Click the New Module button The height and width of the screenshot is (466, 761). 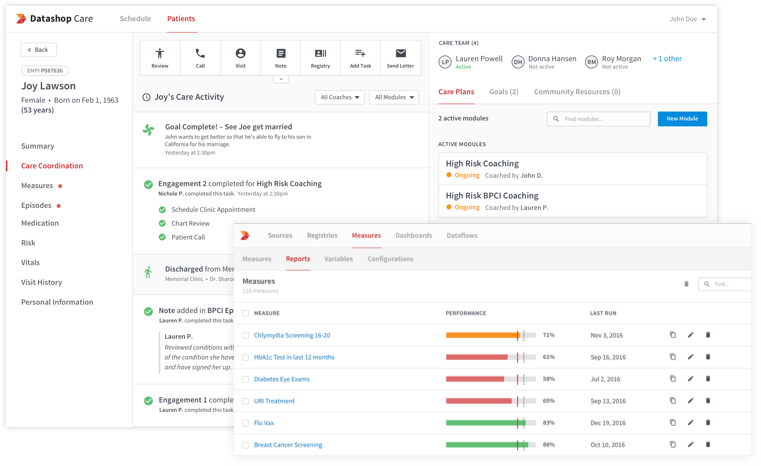click(x=682, y=118)
